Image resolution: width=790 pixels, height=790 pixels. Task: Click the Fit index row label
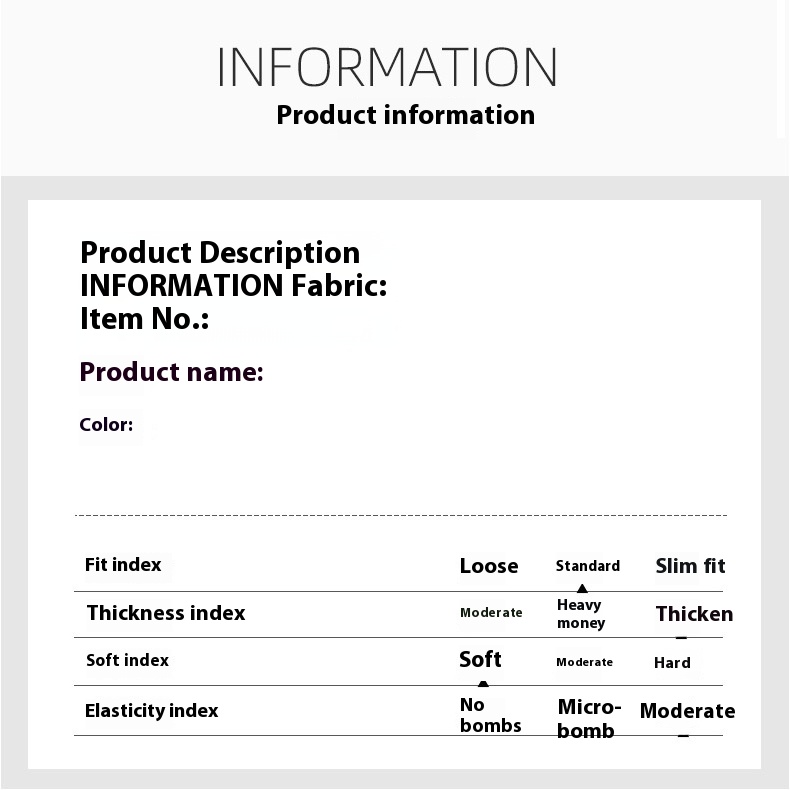[x=123, y=565]
